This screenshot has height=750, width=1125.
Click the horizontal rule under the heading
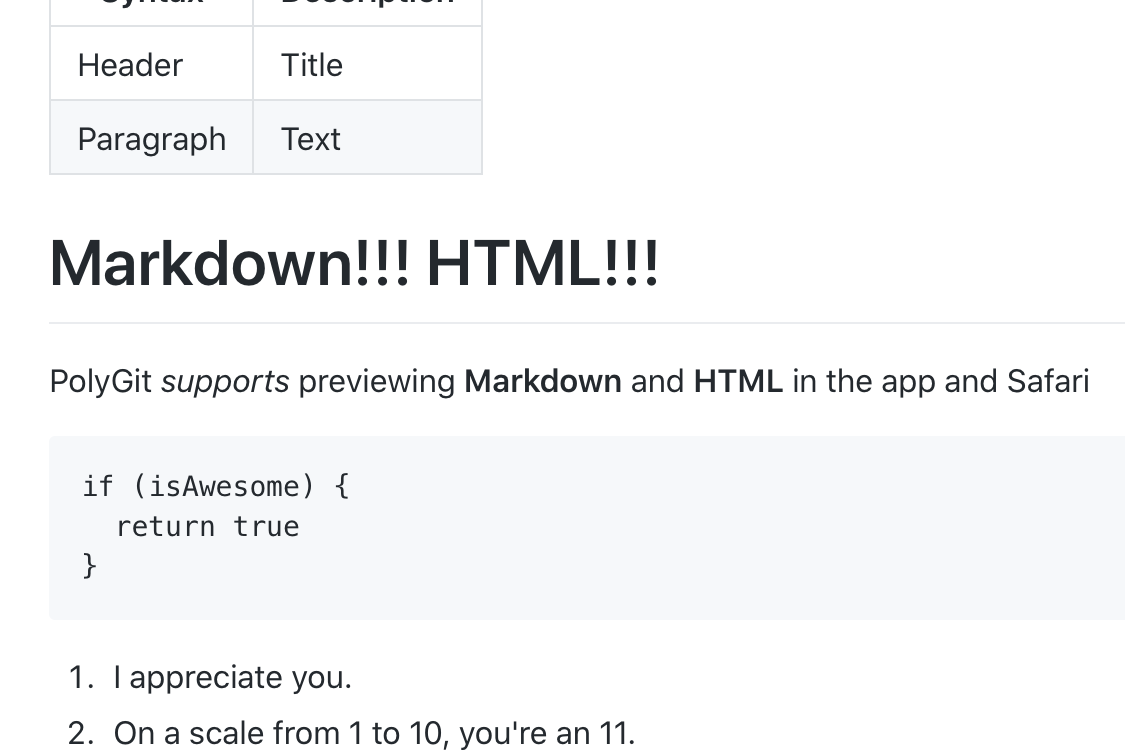587,323
